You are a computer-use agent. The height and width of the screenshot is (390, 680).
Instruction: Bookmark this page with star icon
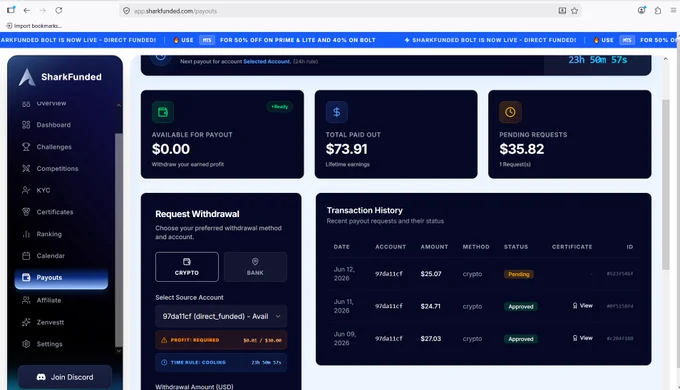click(575, 11)
